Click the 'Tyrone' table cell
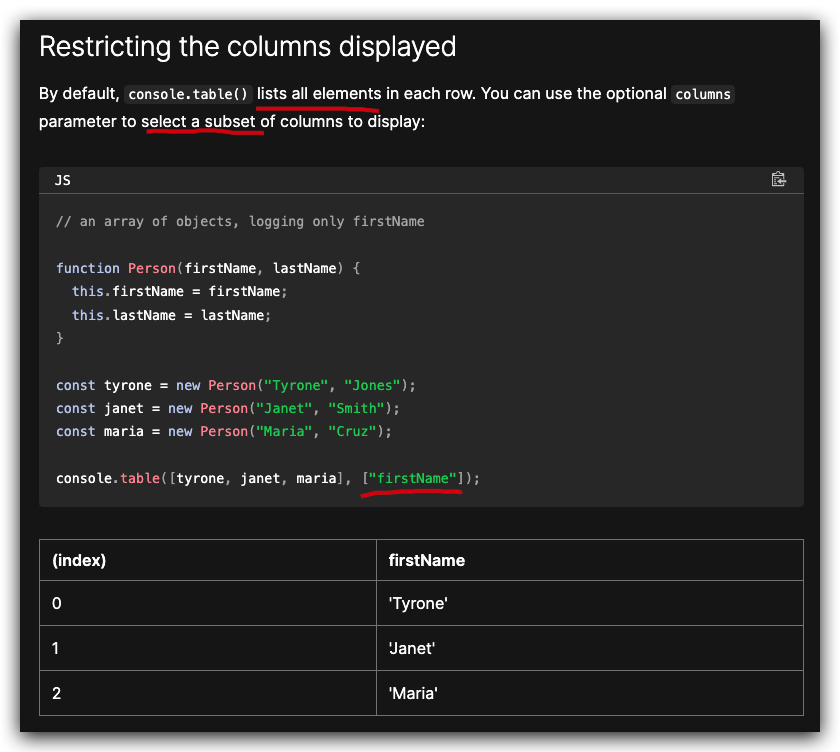 point(590,603)
